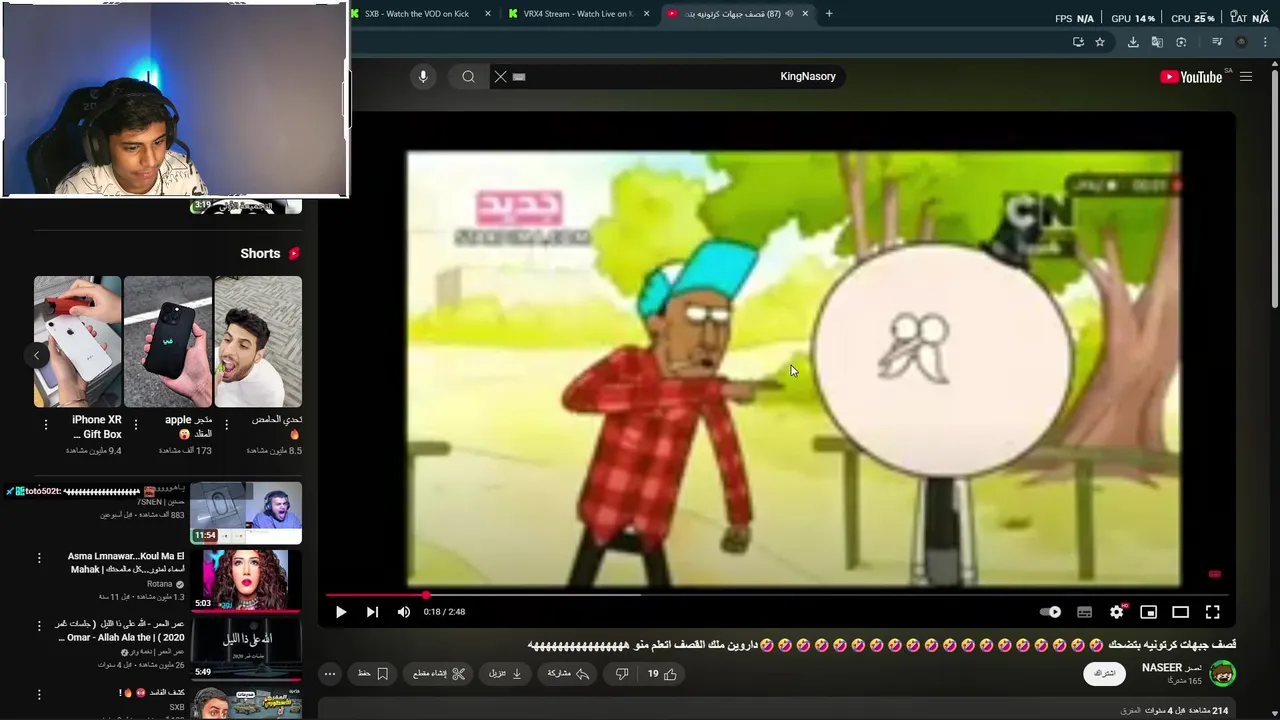The width and height of the screenshot is (1280, 720).
Task: Click the video player cartoon frame
Action: 793,370
